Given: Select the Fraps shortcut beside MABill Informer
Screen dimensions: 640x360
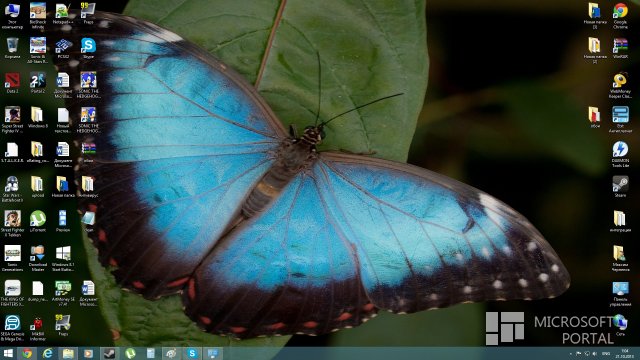Looking at the screenshot, I should pyautogui.click(x=63, y=326).
